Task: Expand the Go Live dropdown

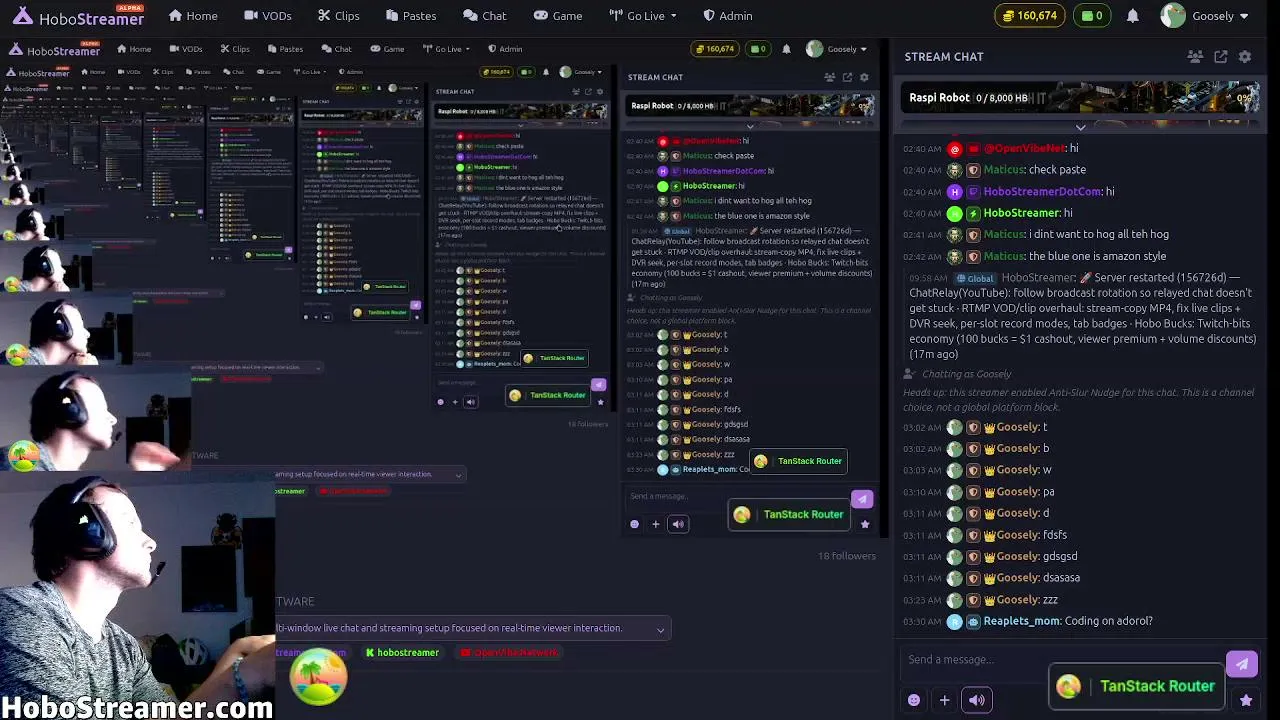Action: (x=643, y=16)
